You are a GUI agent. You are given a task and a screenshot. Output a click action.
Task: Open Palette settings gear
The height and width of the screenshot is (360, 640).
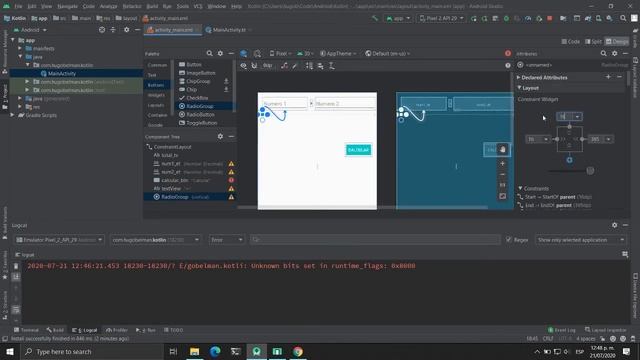(220, 53)
